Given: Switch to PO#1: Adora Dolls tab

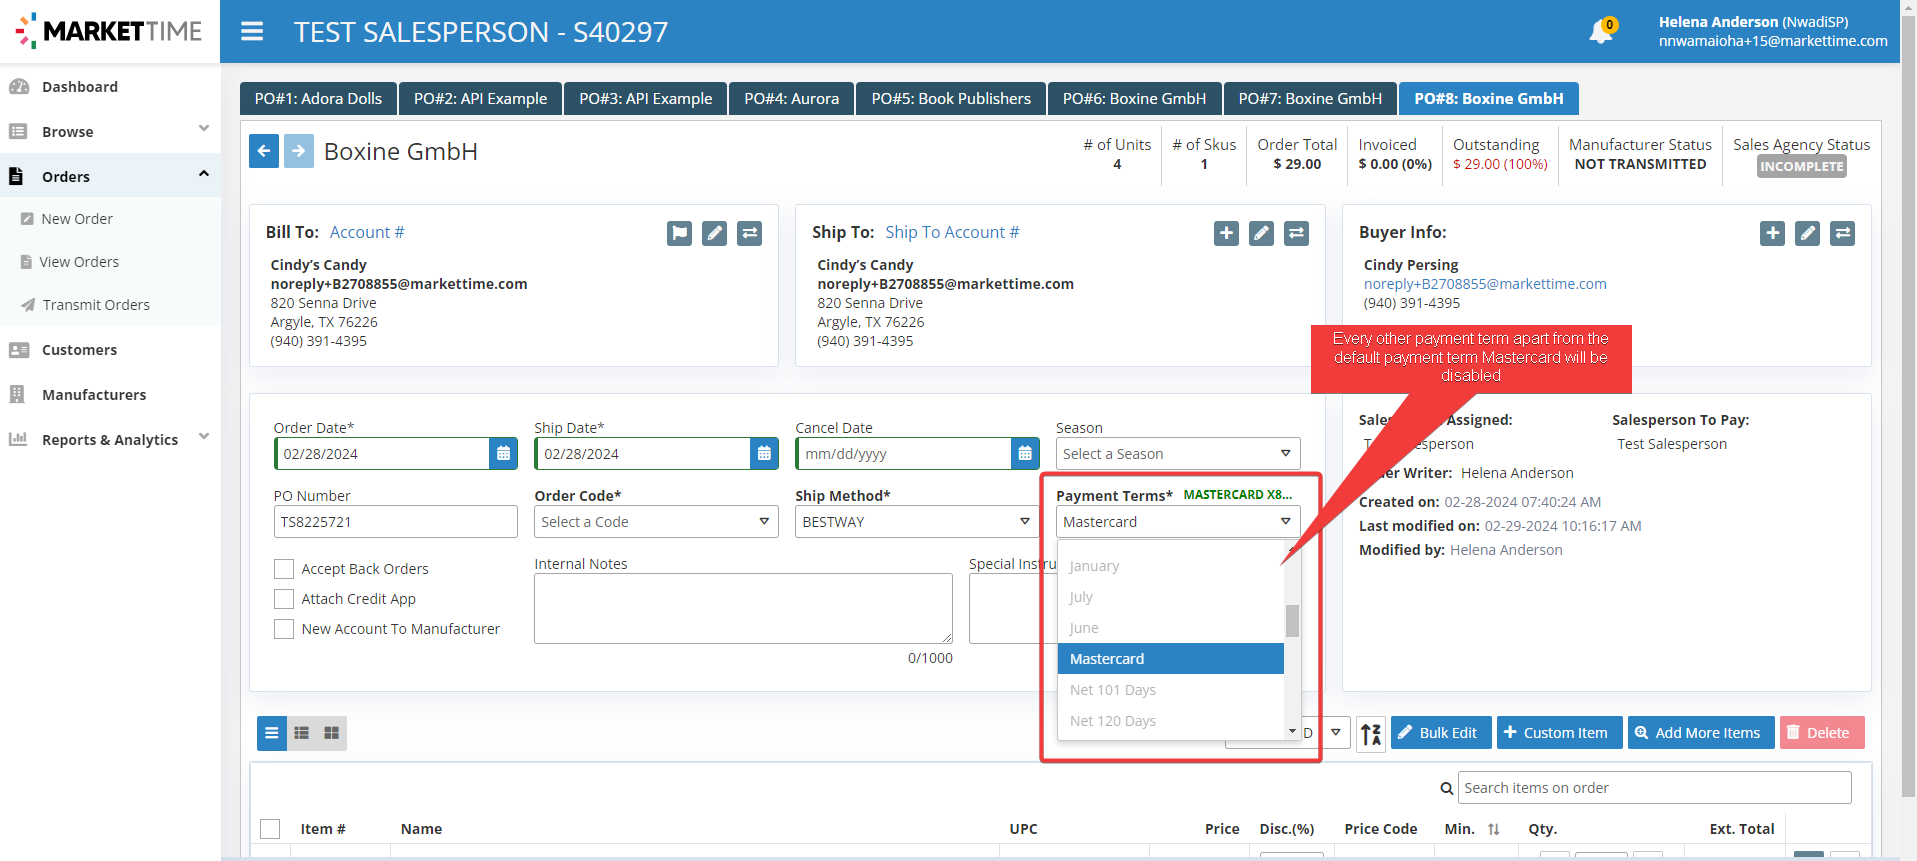Looking at the screenshot, I should (318, 99).
